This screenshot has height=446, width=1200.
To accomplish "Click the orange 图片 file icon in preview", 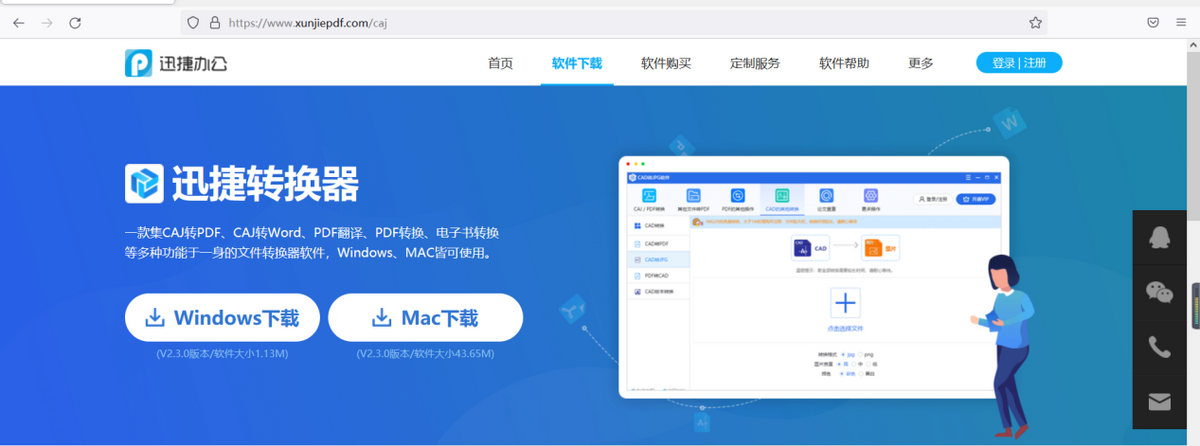I will click(873, 248).
